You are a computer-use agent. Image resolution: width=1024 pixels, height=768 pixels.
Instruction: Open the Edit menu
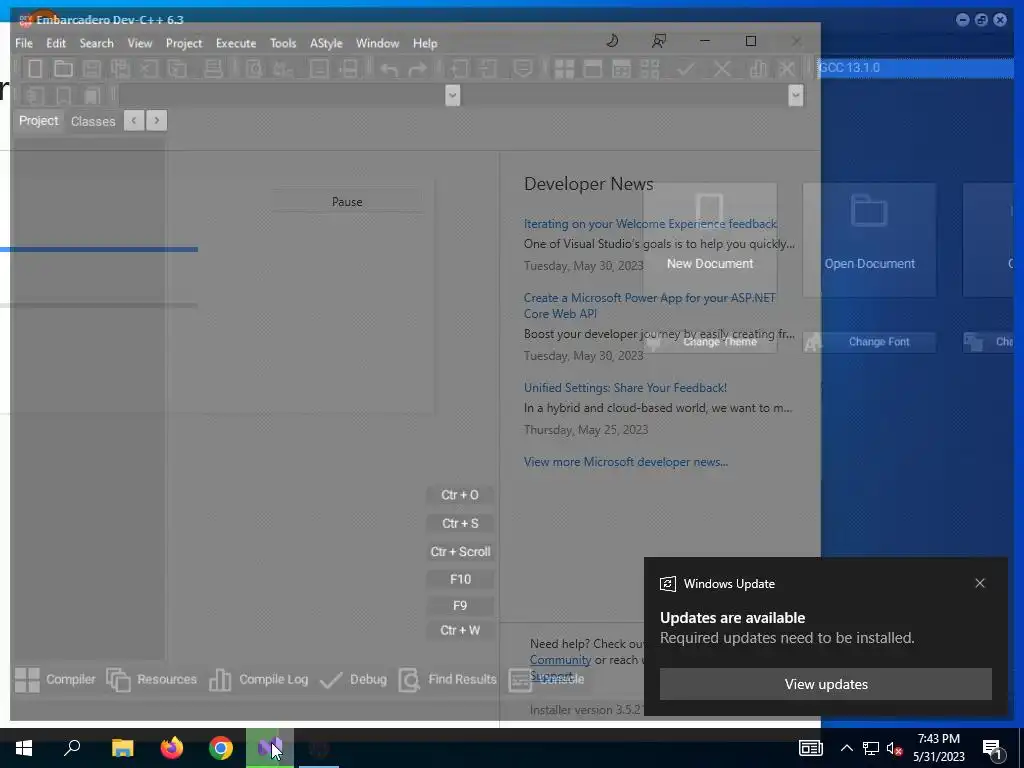[56, 43]
